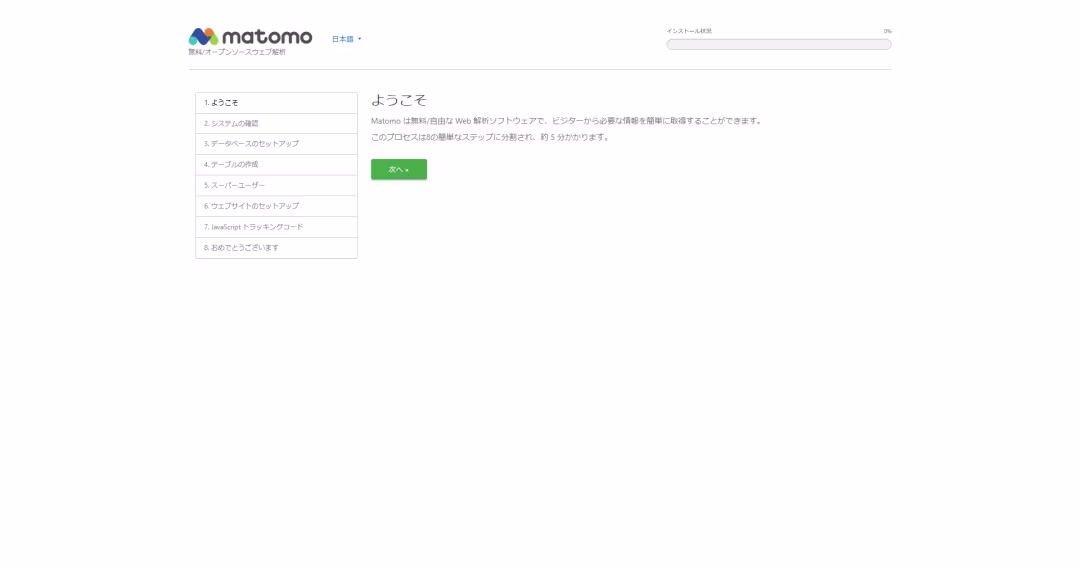
Task: Select step 3. データベースのセットアップ
Action: [276, 144]
